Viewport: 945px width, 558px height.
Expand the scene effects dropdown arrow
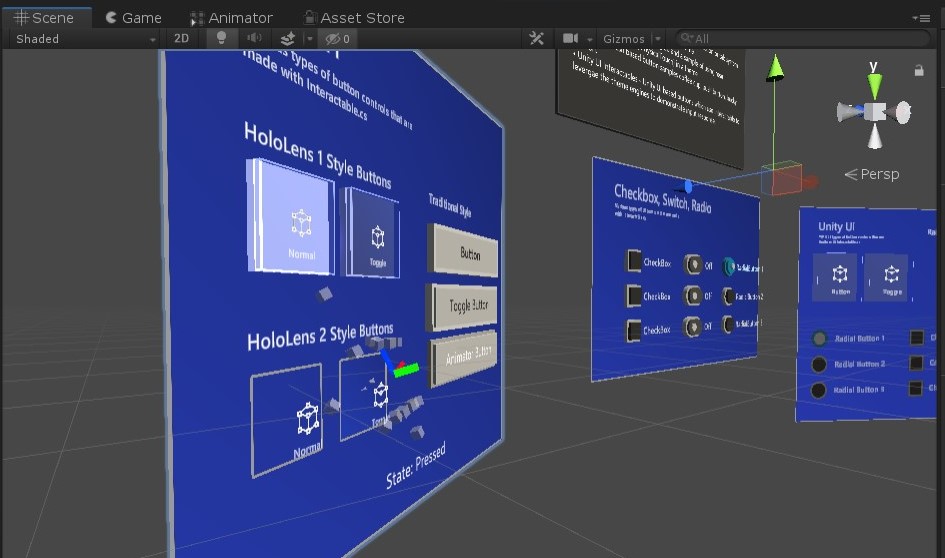[309, 39]
